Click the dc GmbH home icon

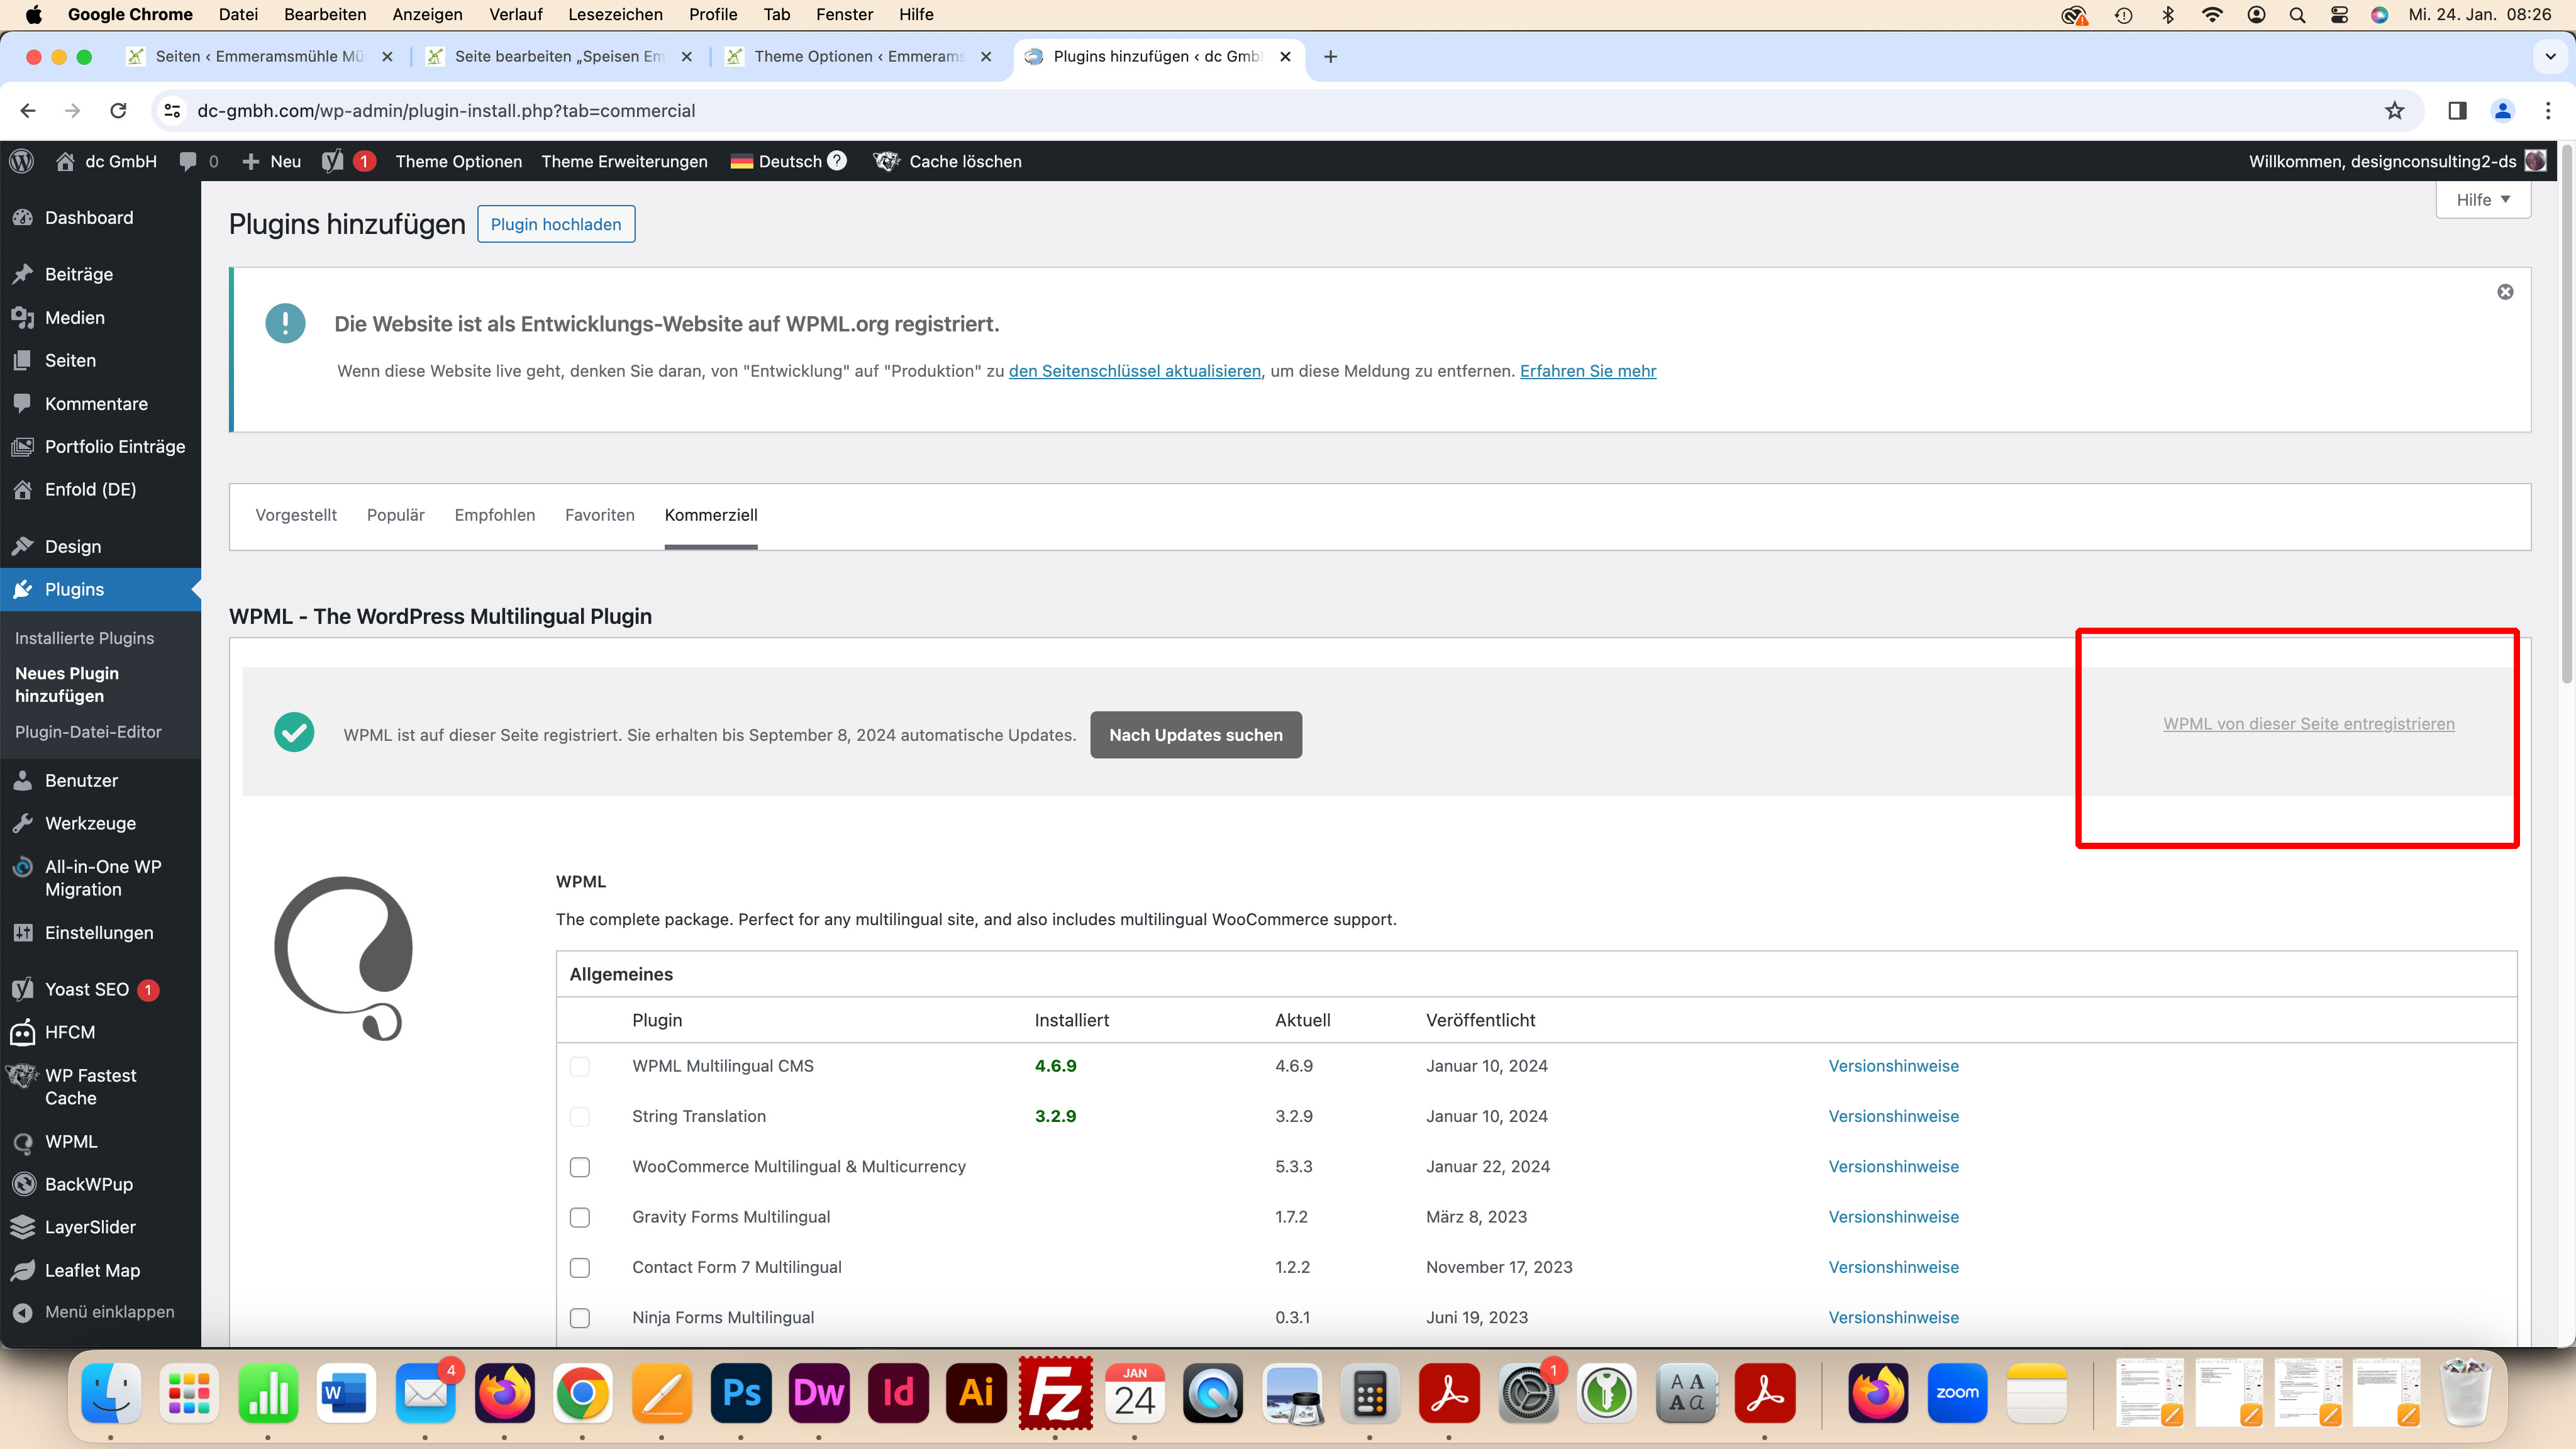tap(65, 161)
